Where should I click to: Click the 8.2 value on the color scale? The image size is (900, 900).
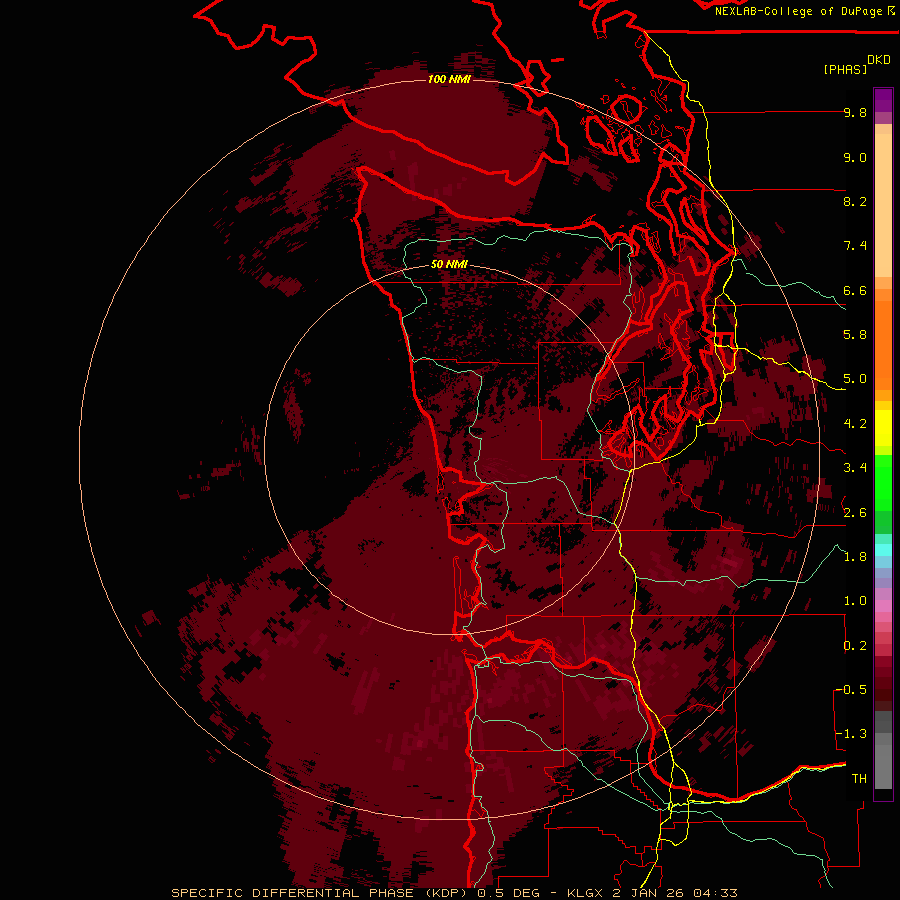(x=855, y=201)
